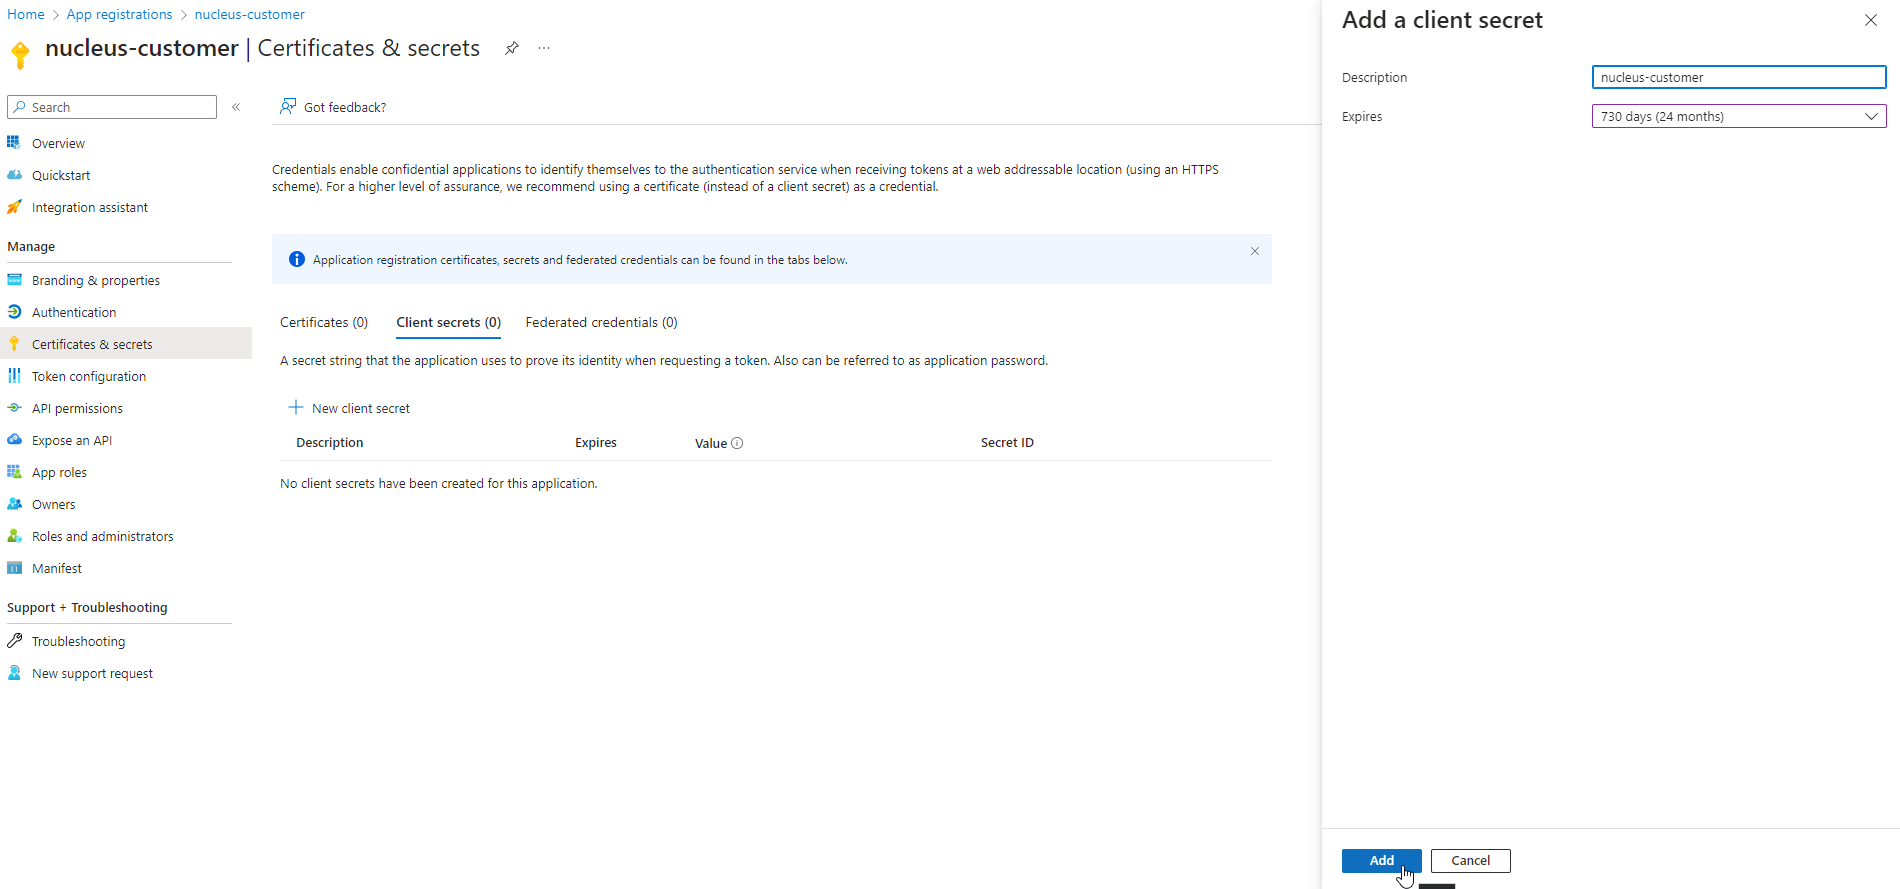
Task: Click the Owners people icon
Action: coord(14,504)
